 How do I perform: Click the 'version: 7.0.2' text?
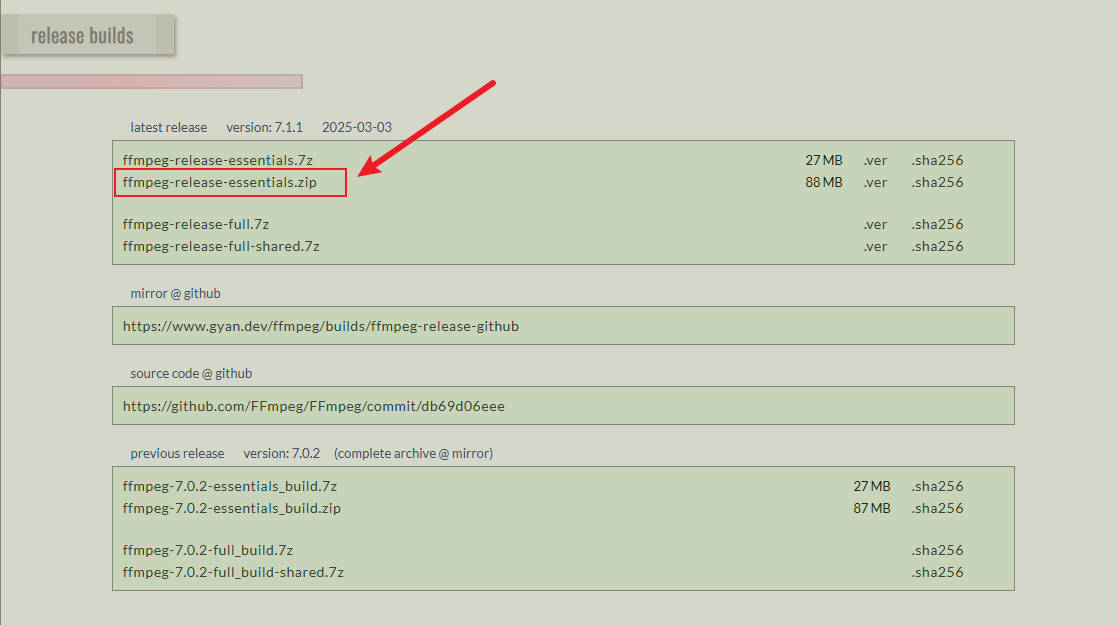pyautogui.click(x=282, y=453)
